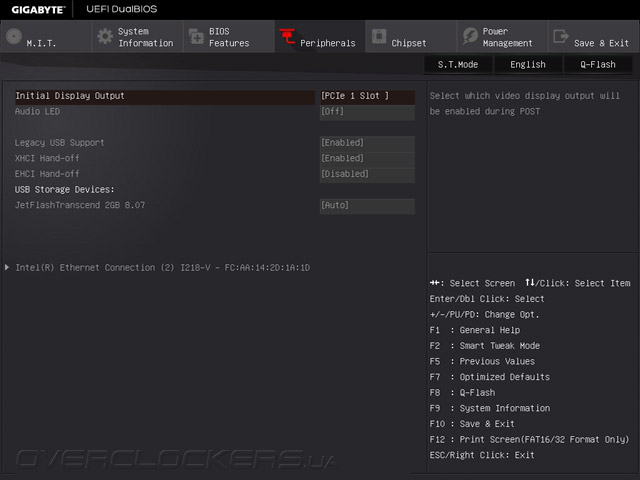Click the Power Management lightning icon
The width and height of the screenshot is (640, 480).
[470, 36]
